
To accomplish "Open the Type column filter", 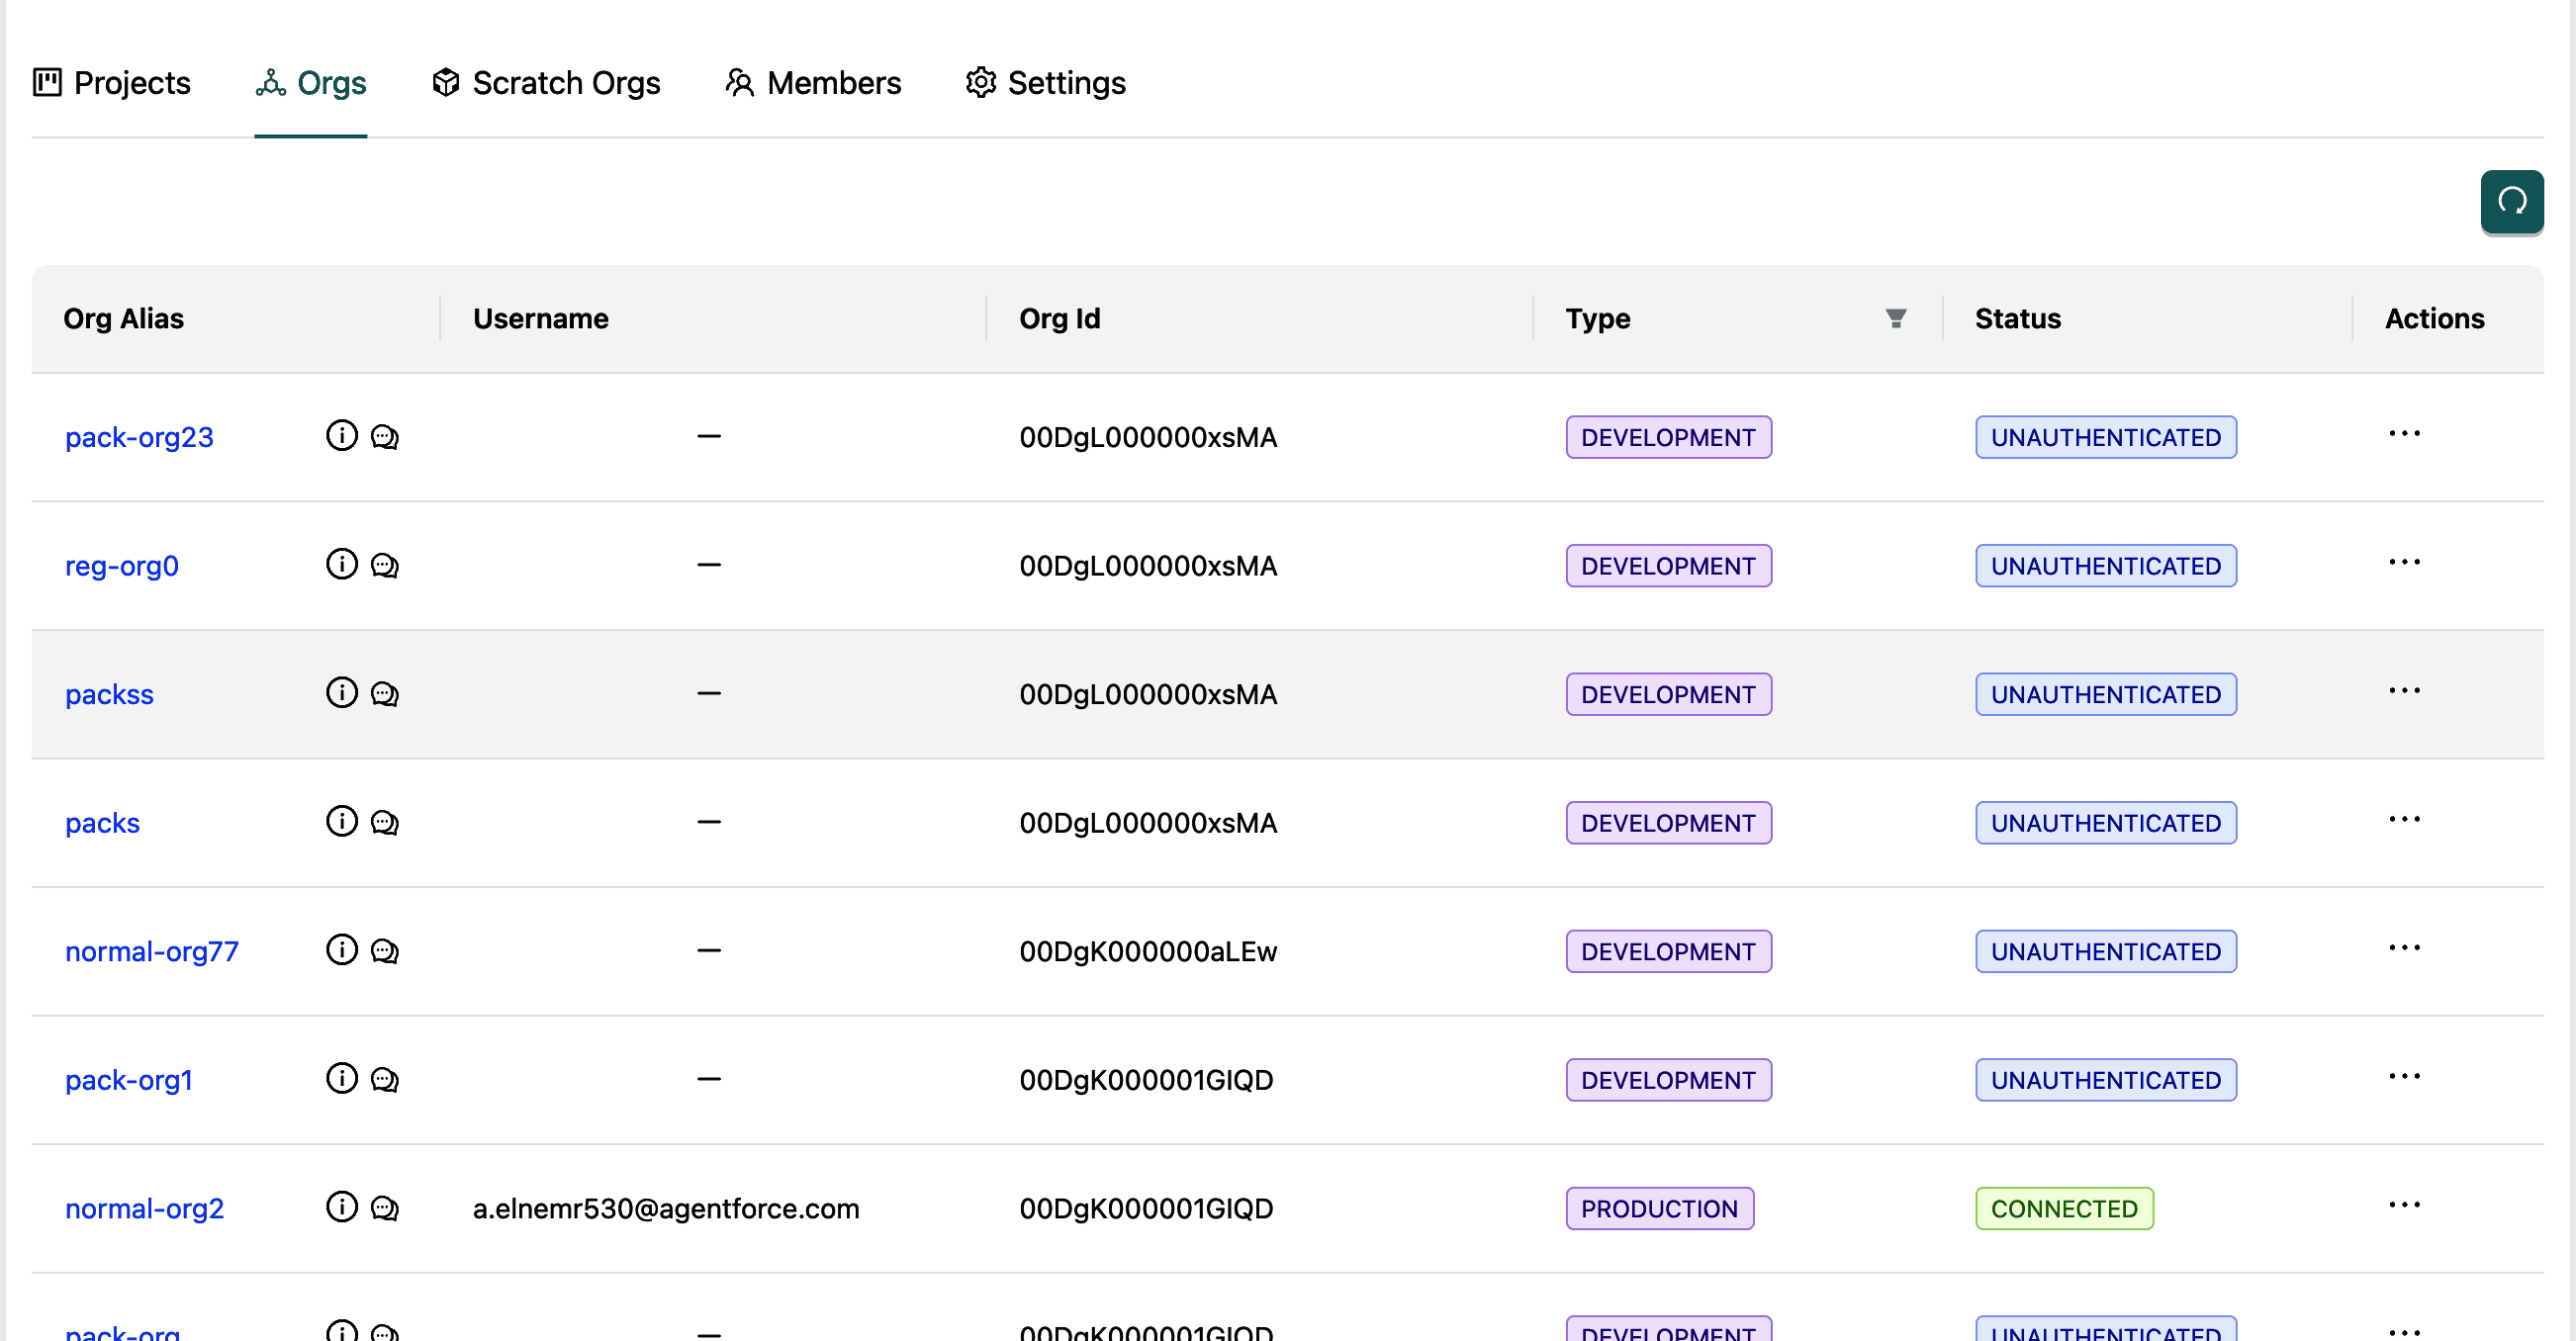I will (x=1895, y=318).
